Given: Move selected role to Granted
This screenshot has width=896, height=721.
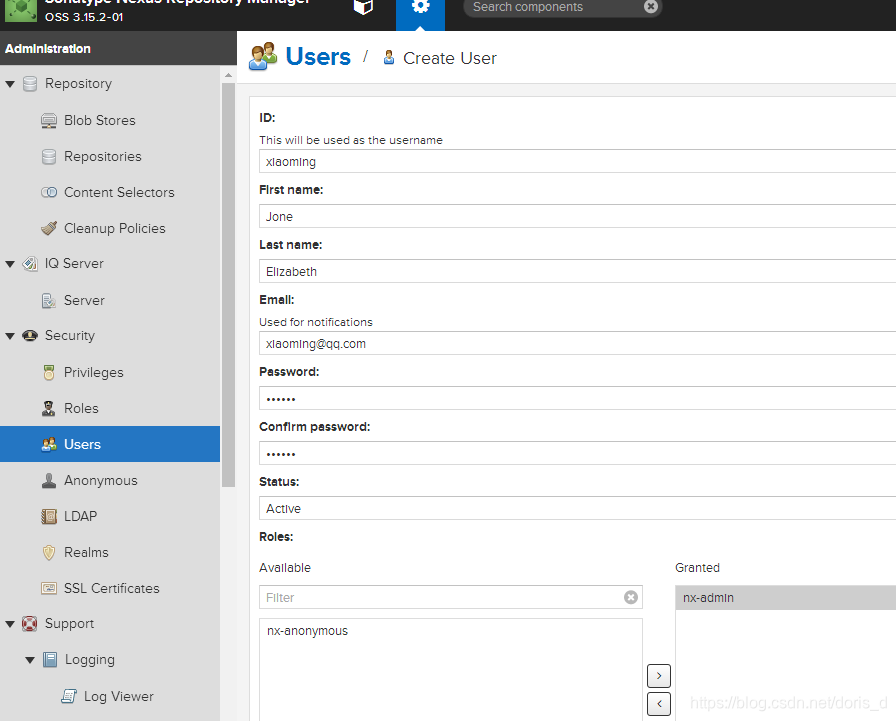Looking at the screenshot, I should 659,676.
